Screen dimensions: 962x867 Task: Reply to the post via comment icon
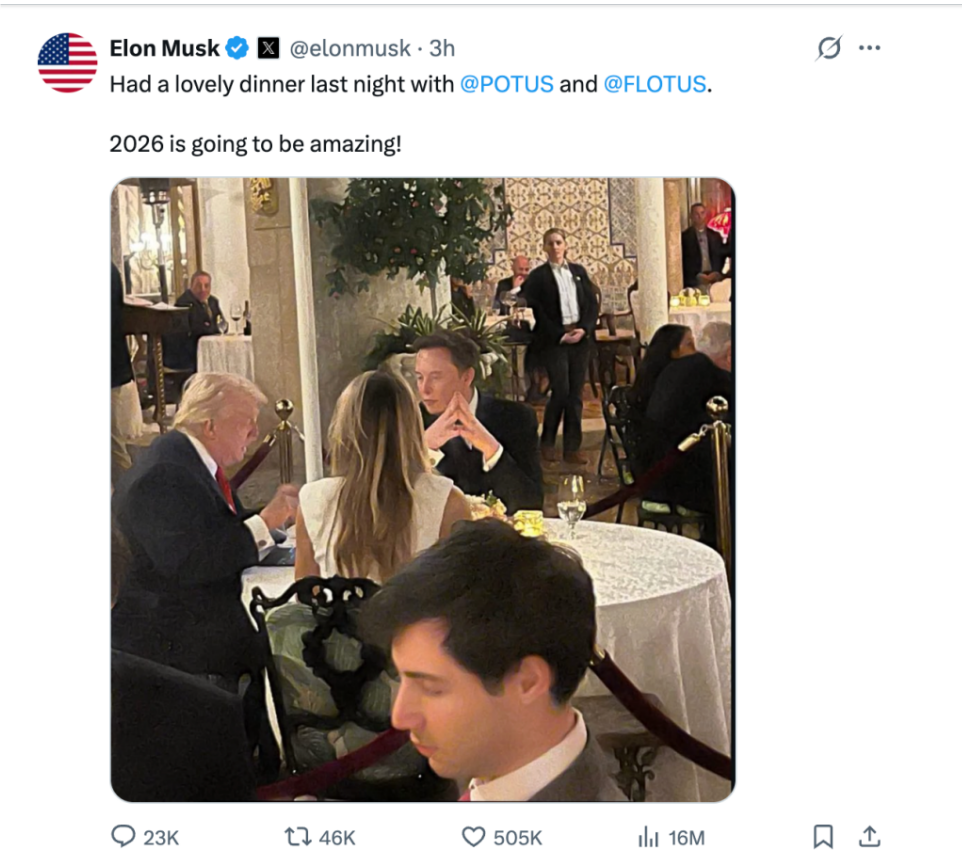(x=123, y=837)
